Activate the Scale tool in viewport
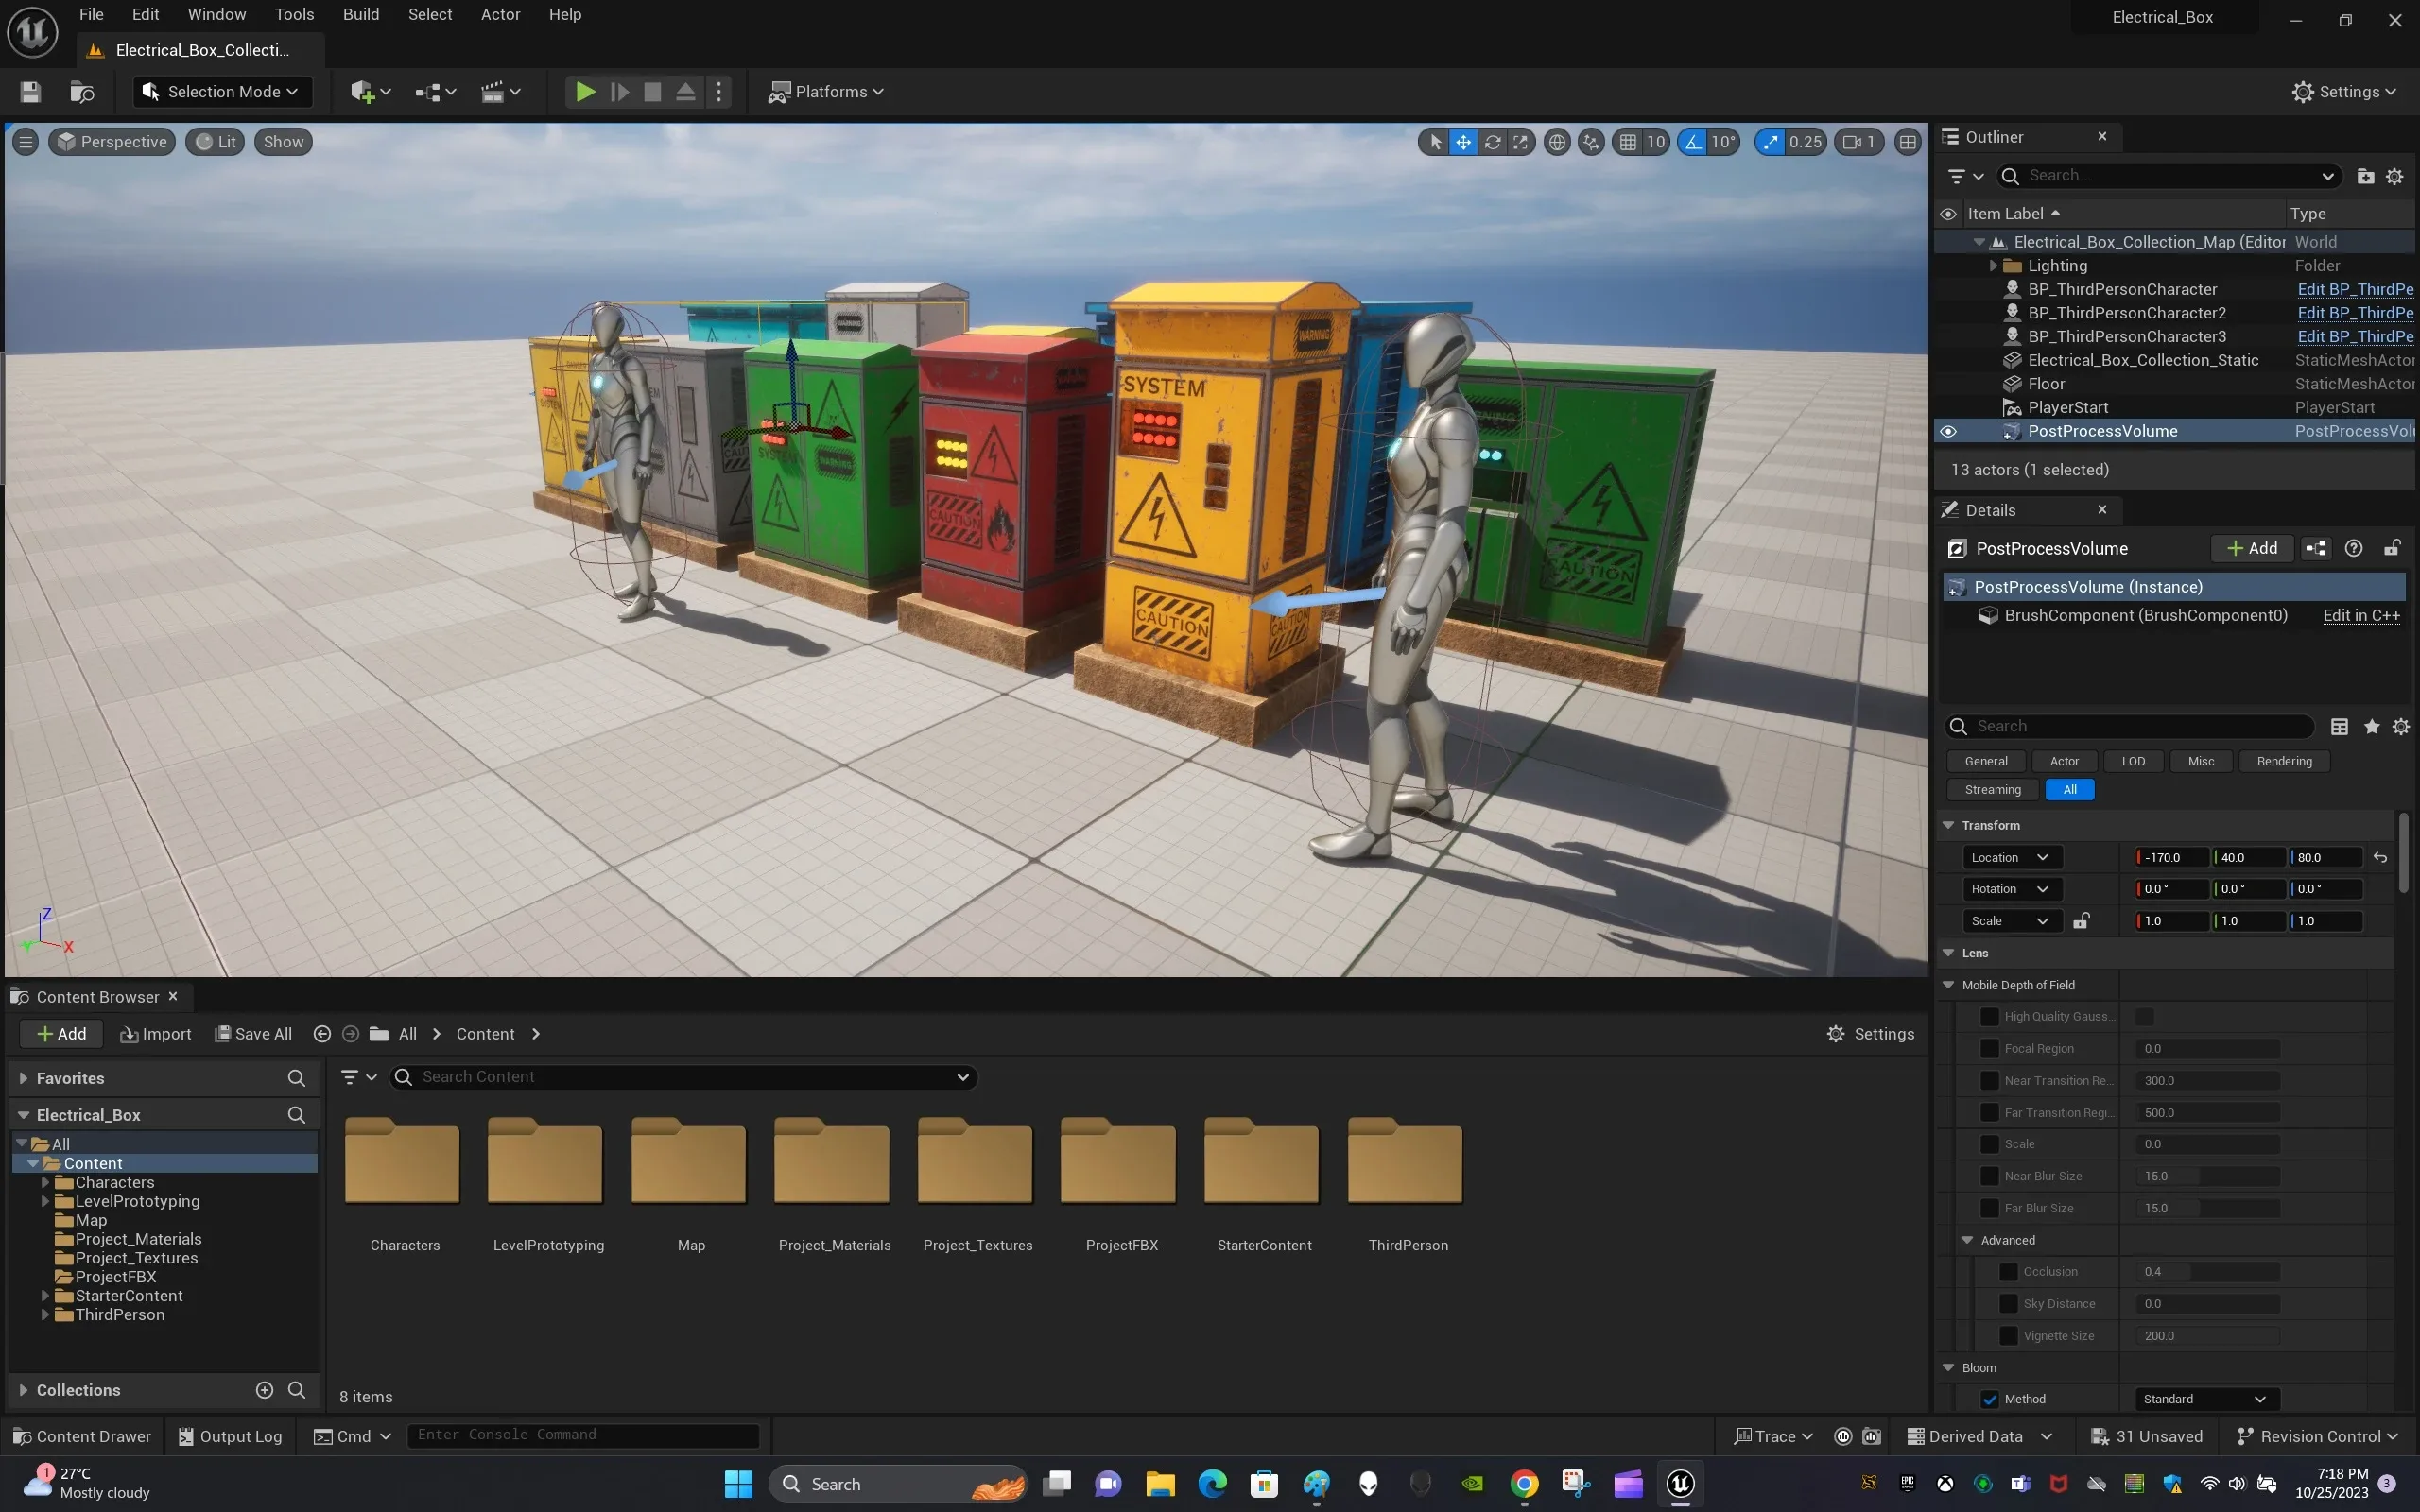 (x=1520, y=142)
